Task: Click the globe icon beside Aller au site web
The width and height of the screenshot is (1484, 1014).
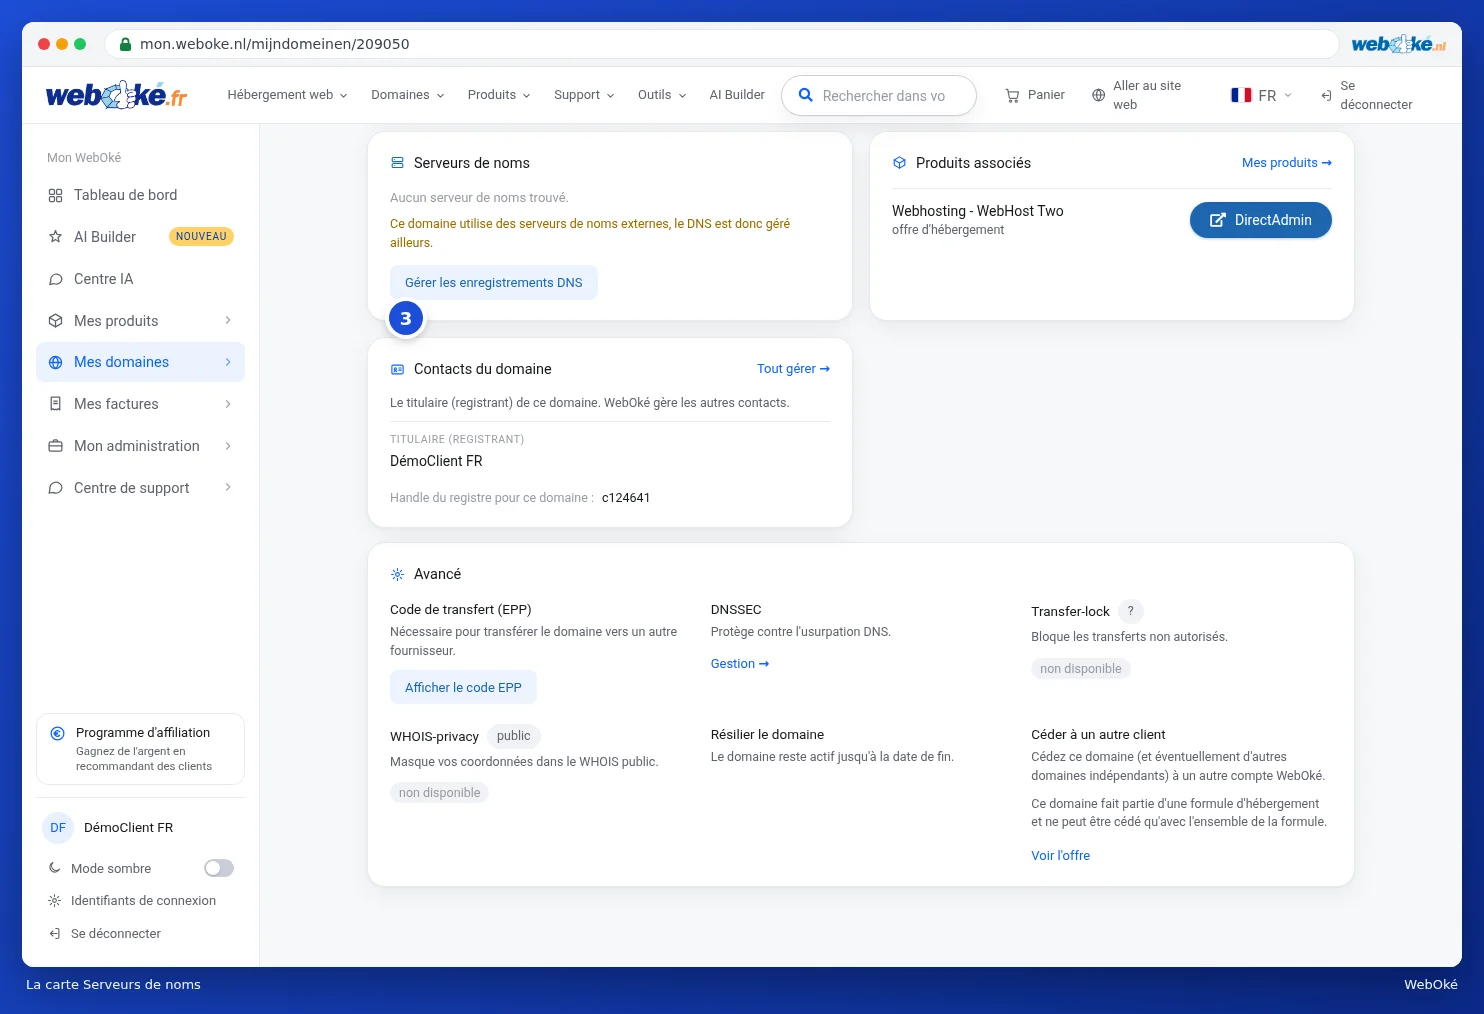Action: tap(1098, 95)
